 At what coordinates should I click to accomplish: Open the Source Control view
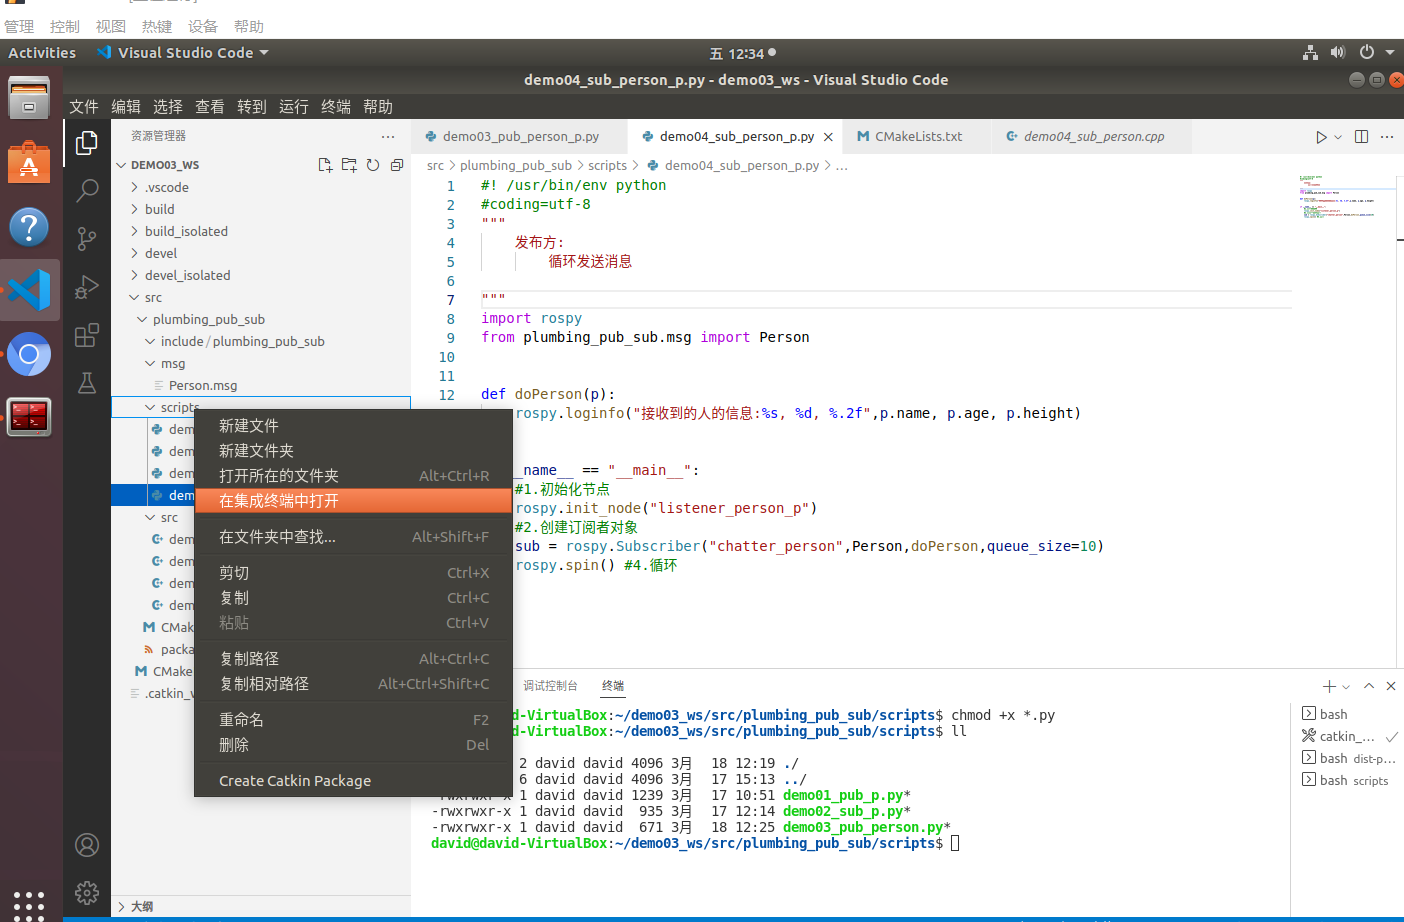pos(87,238)
